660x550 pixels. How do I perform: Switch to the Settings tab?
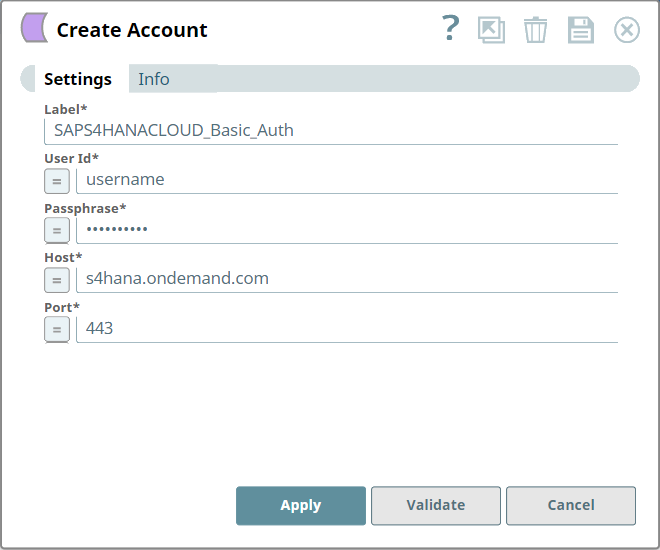point(78,79)
